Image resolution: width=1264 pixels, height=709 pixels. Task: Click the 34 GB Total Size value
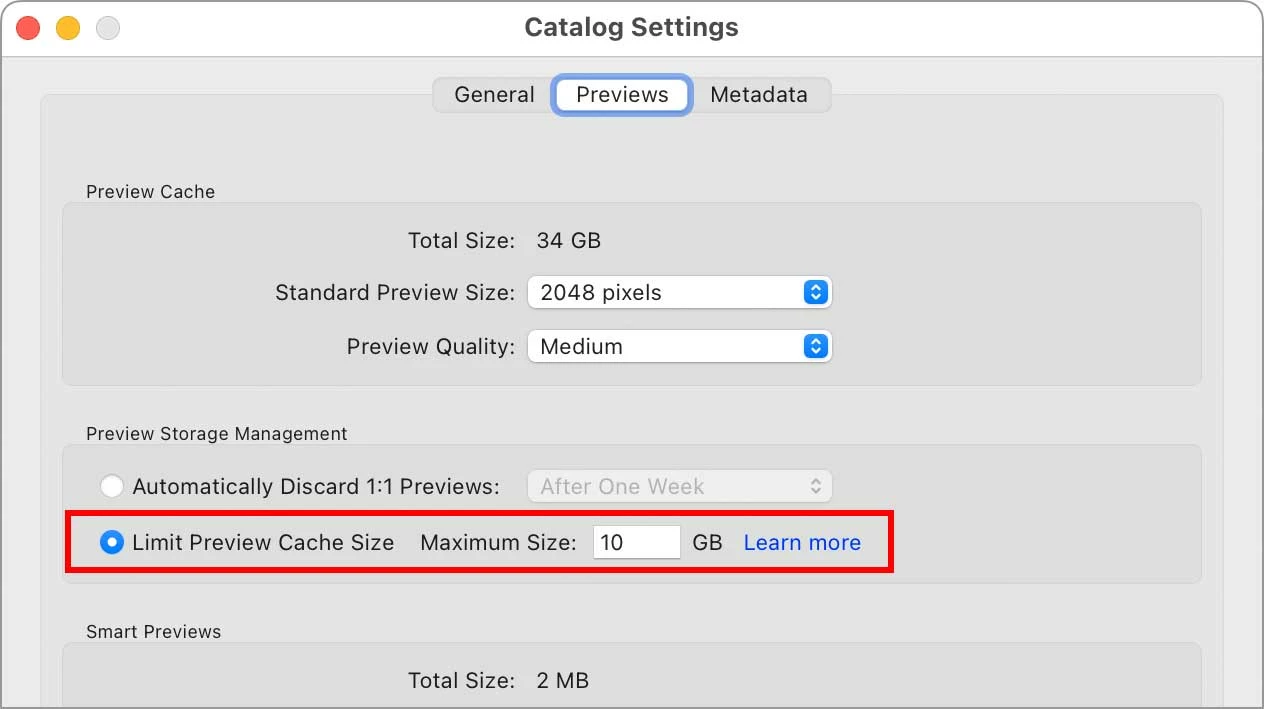pyautogui.click(x=568, y=241)
